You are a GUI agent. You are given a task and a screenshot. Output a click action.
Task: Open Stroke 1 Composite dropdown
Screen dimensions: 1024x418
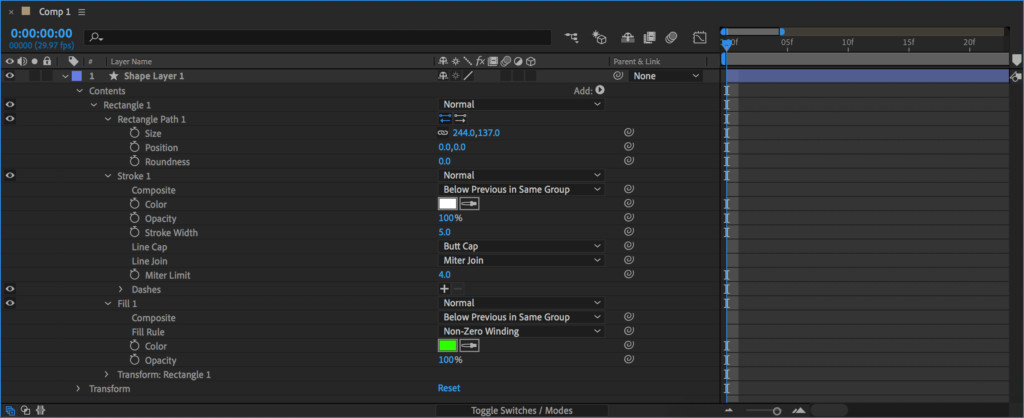[520, 189]
